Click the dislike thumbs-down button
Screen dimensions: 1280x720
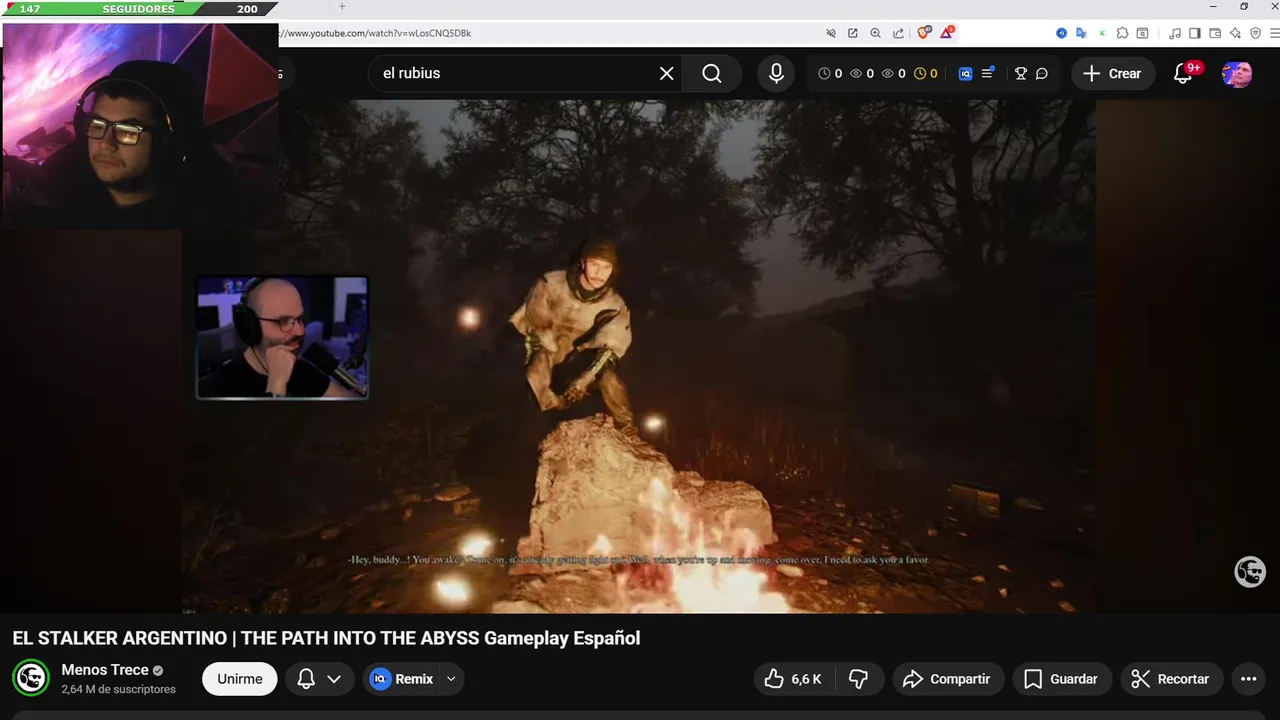[858, 679]
